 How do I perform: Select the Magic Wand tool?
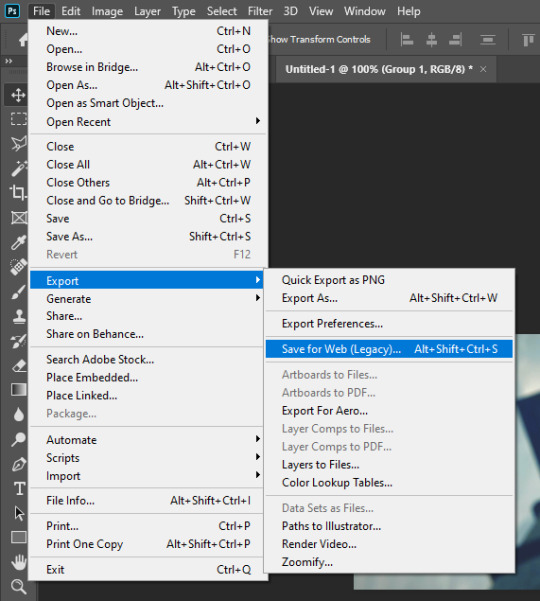click(18, 168)
